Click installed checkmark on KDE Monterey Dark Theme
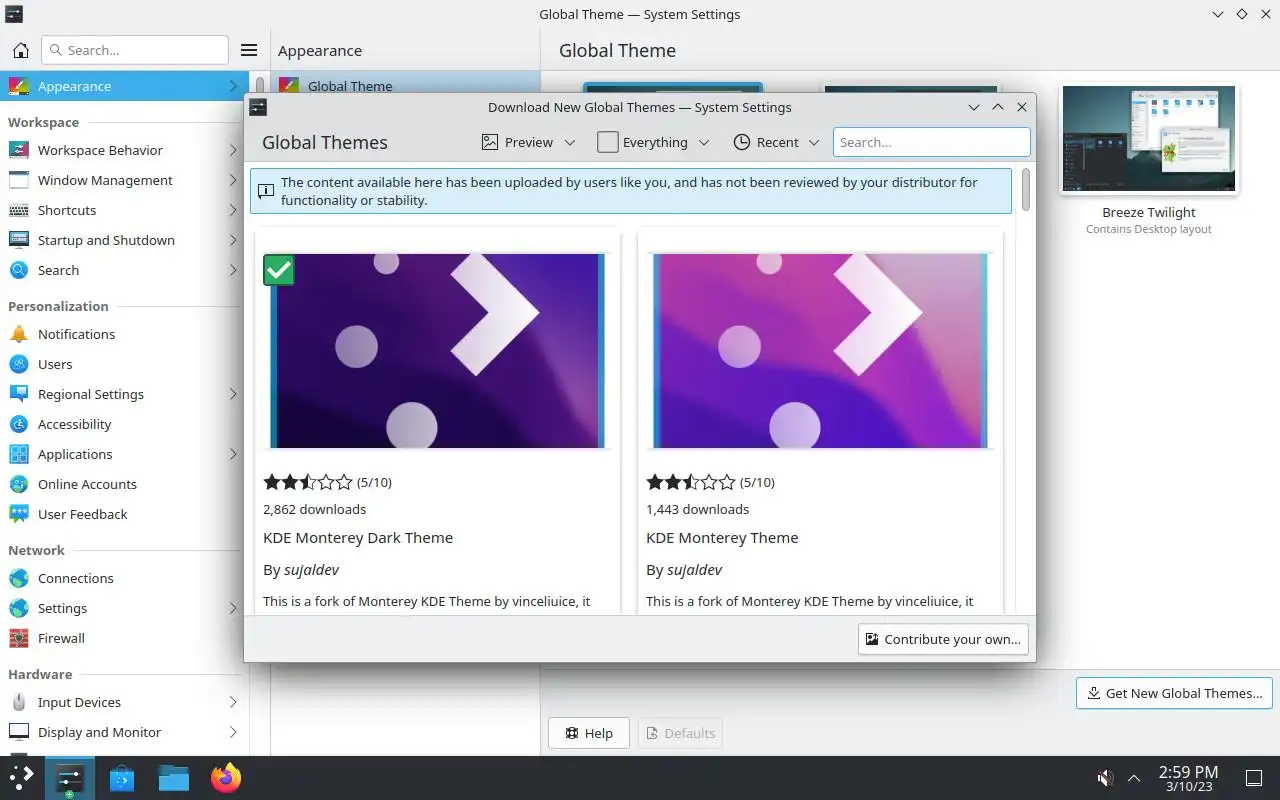Viewport: 1280px width, 800px height. [x=279, y=269]
